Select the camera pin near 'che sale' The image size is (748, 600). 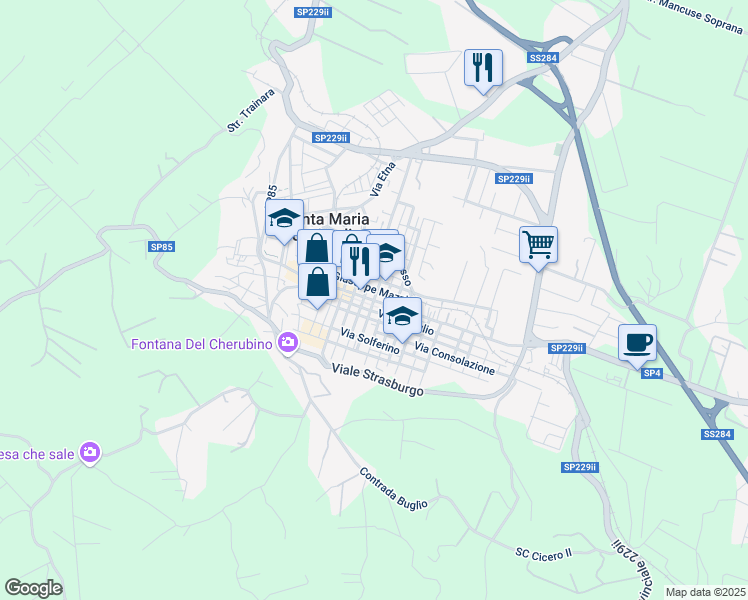[90, 453]
